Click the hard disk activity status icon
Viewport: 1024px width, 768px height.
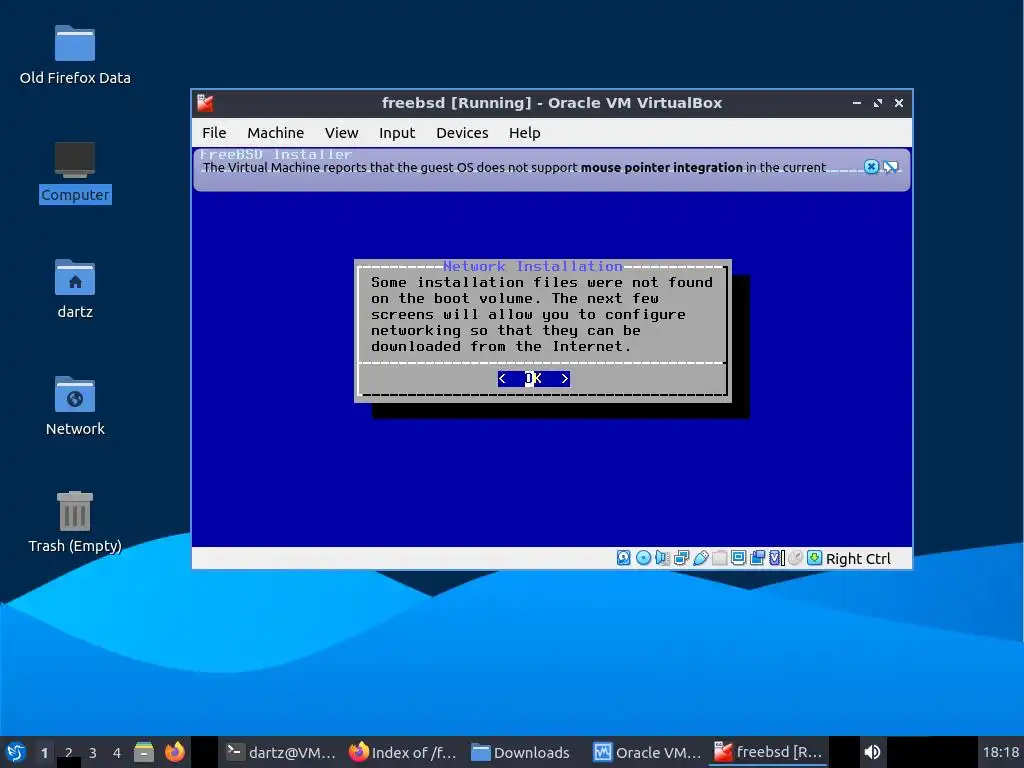click(x=624, y=558)
